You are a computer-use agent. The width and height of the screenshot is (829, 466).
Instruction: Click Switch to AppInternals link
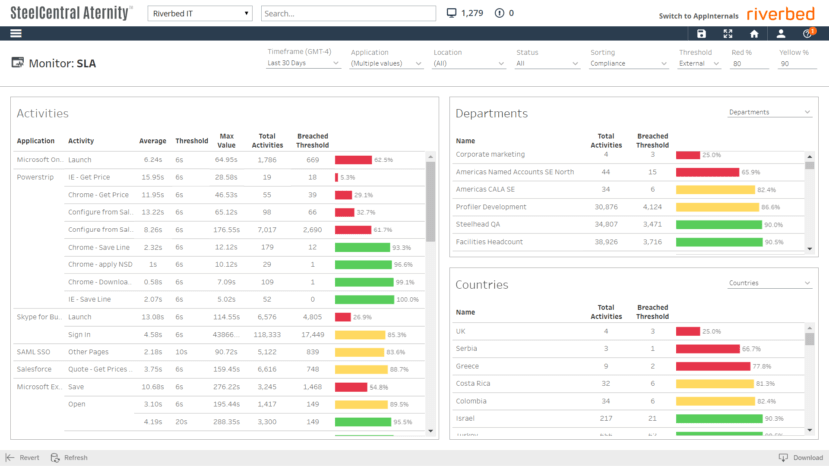click(698, 16)
